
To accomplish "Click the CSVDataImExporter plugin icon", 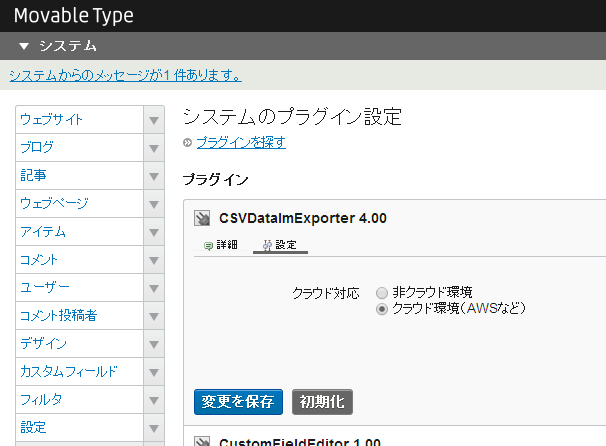I will point(202,218).
